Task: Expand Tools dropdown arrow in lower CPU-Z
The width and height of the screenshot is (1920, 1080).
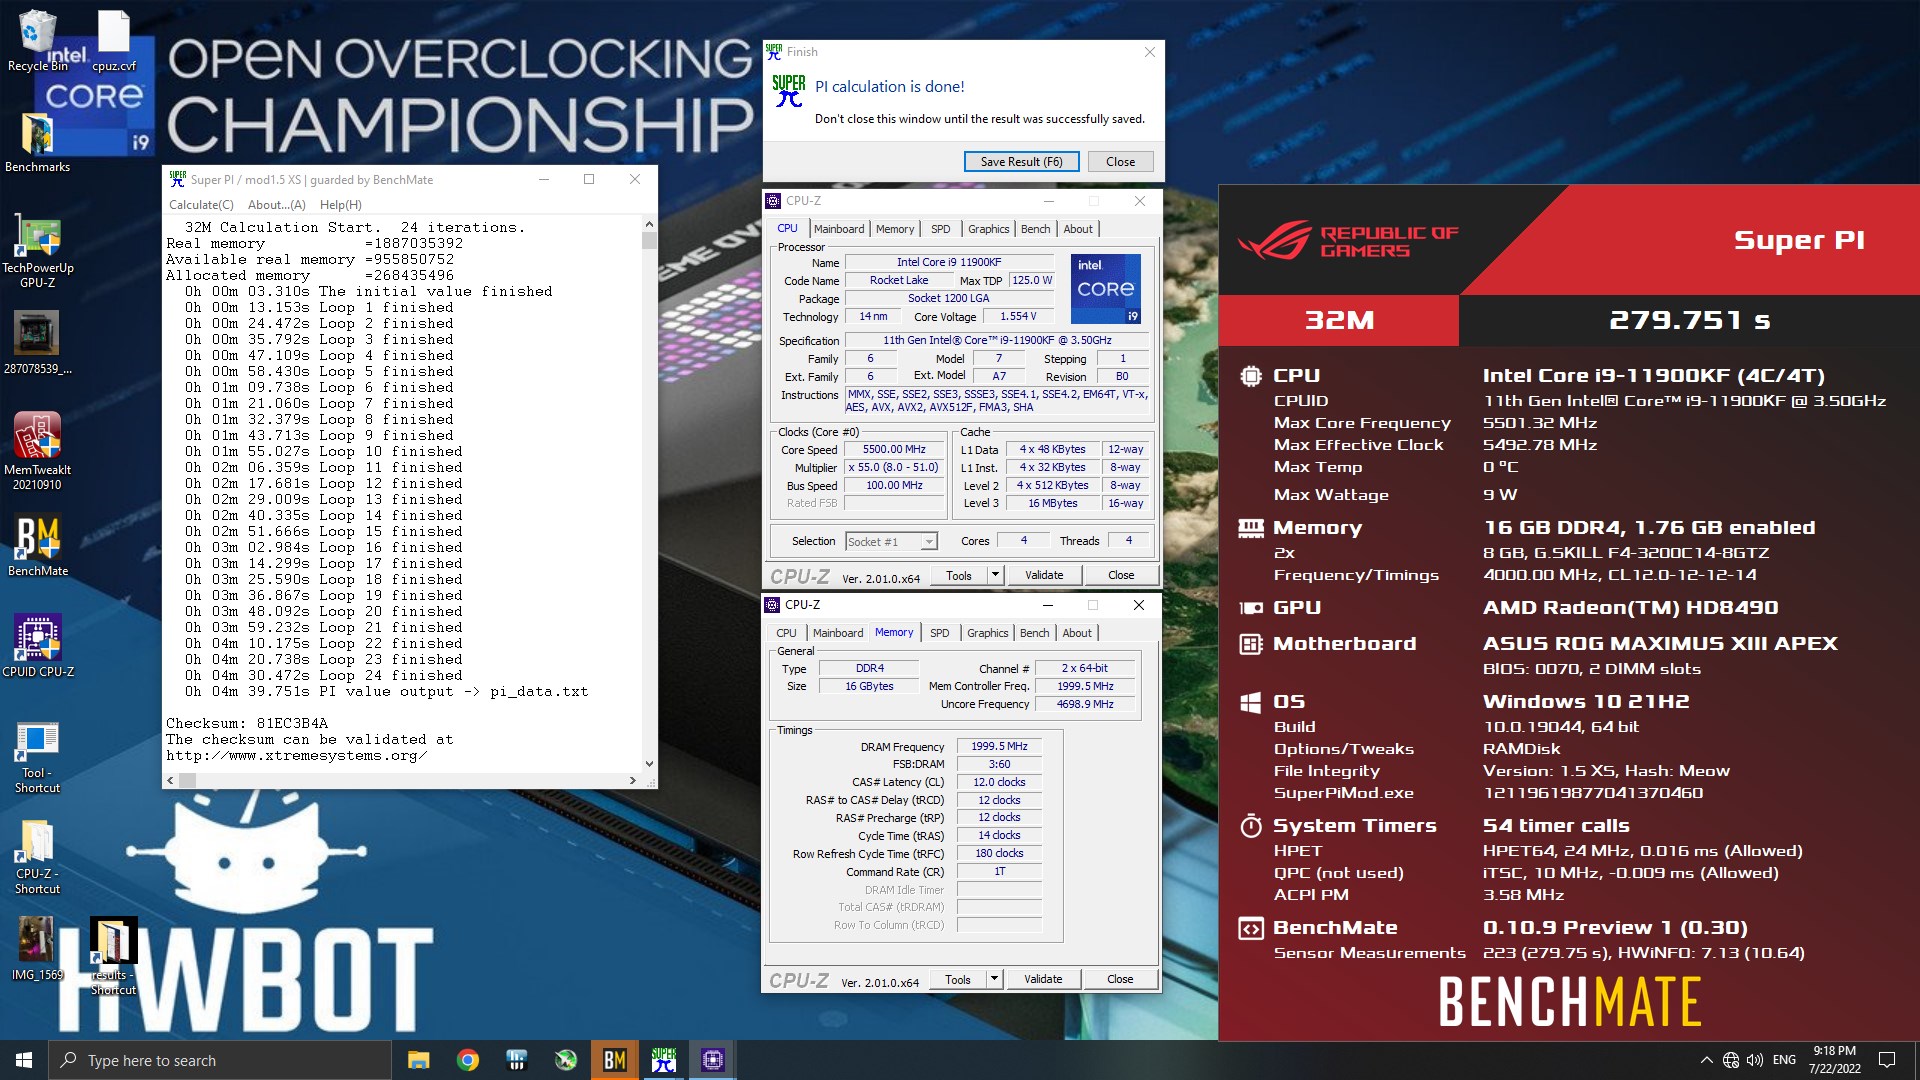Action: [994, 979]
